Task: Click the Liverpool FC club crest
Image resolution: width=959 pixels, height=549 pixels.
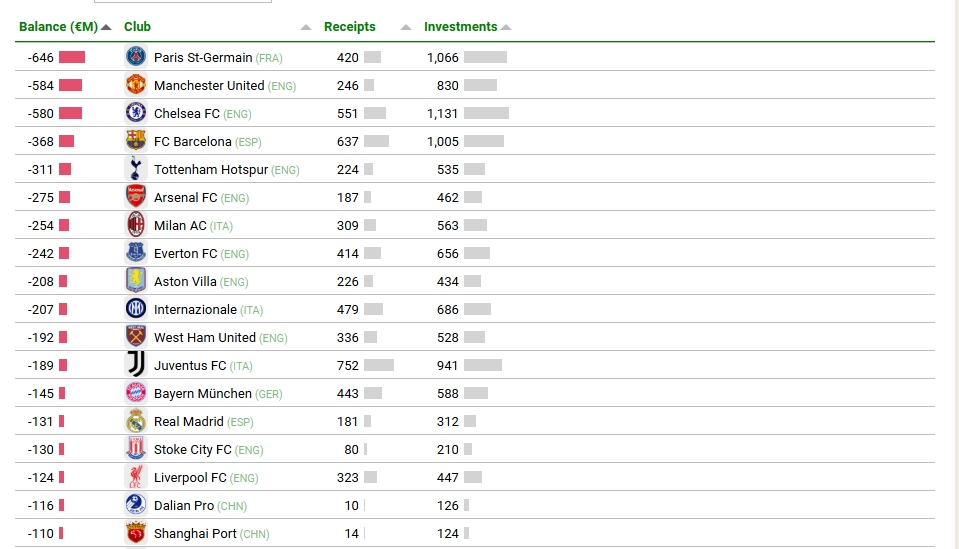Action: point(136,477)
